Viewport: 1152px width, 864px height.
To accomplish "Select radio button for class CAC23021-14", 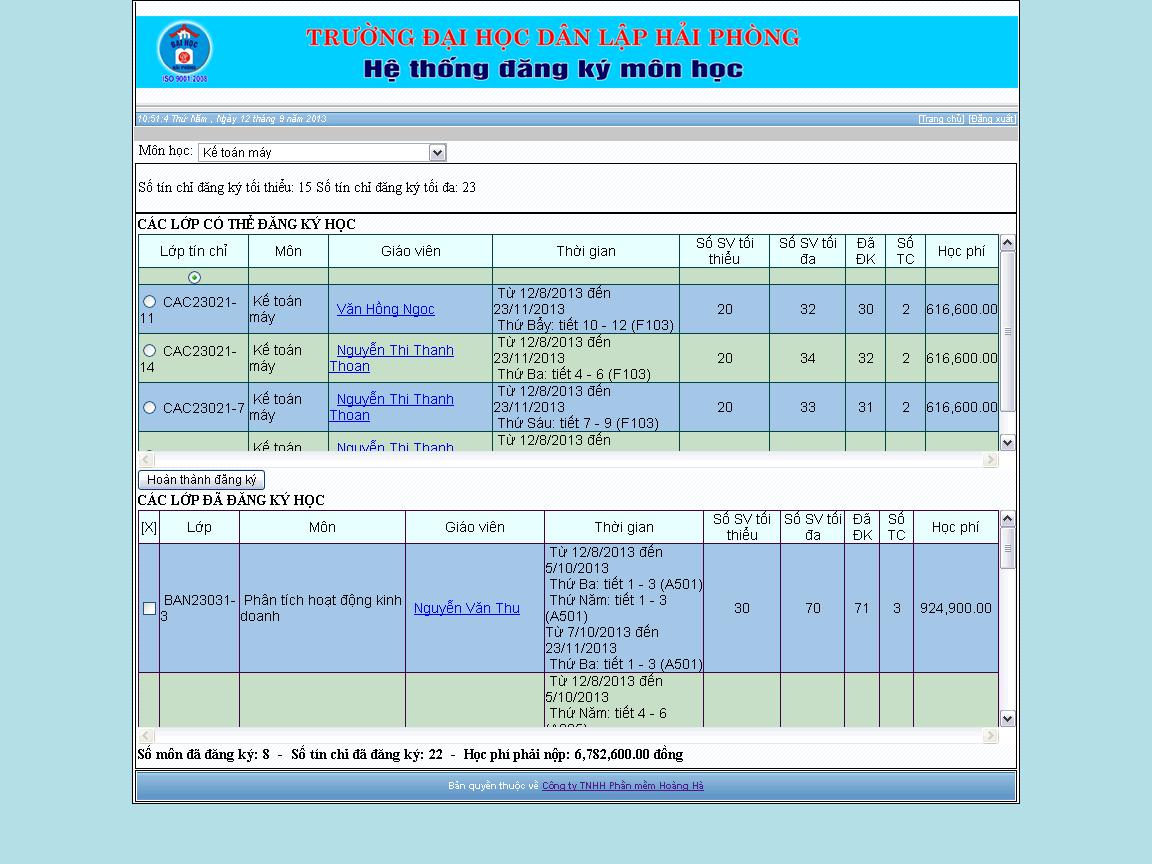I will click(x=150, y=350).
